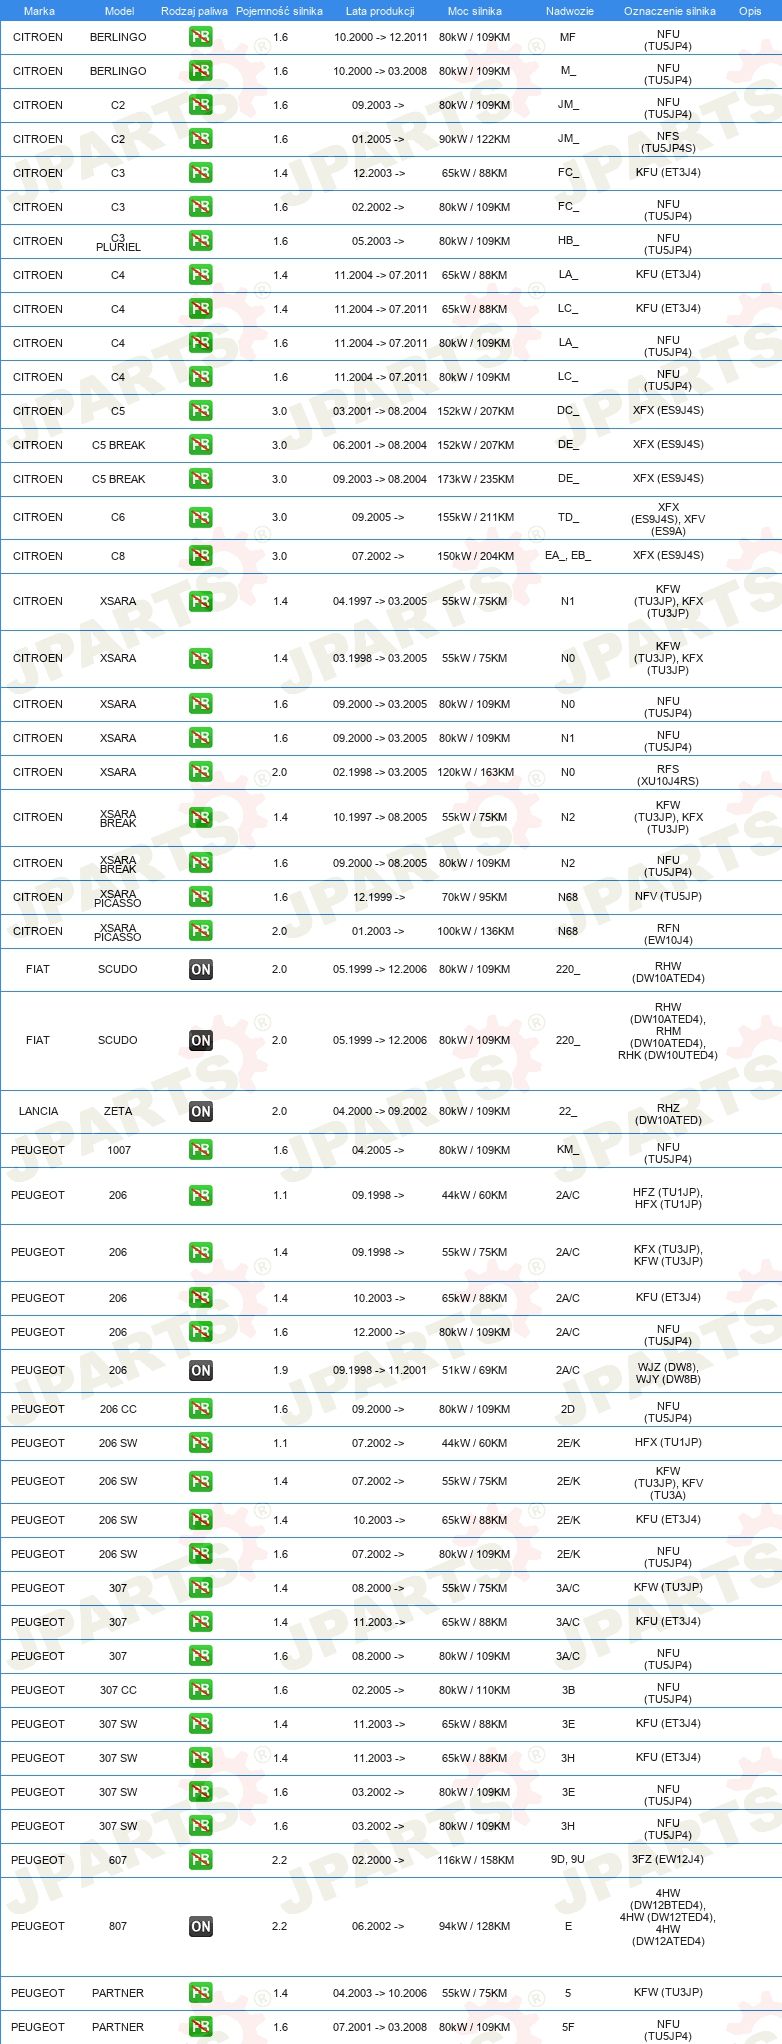Select the NFS (TU5JP4S) engine code cell
Screen dimensions: 782x2044
click(x=668, y=142)
